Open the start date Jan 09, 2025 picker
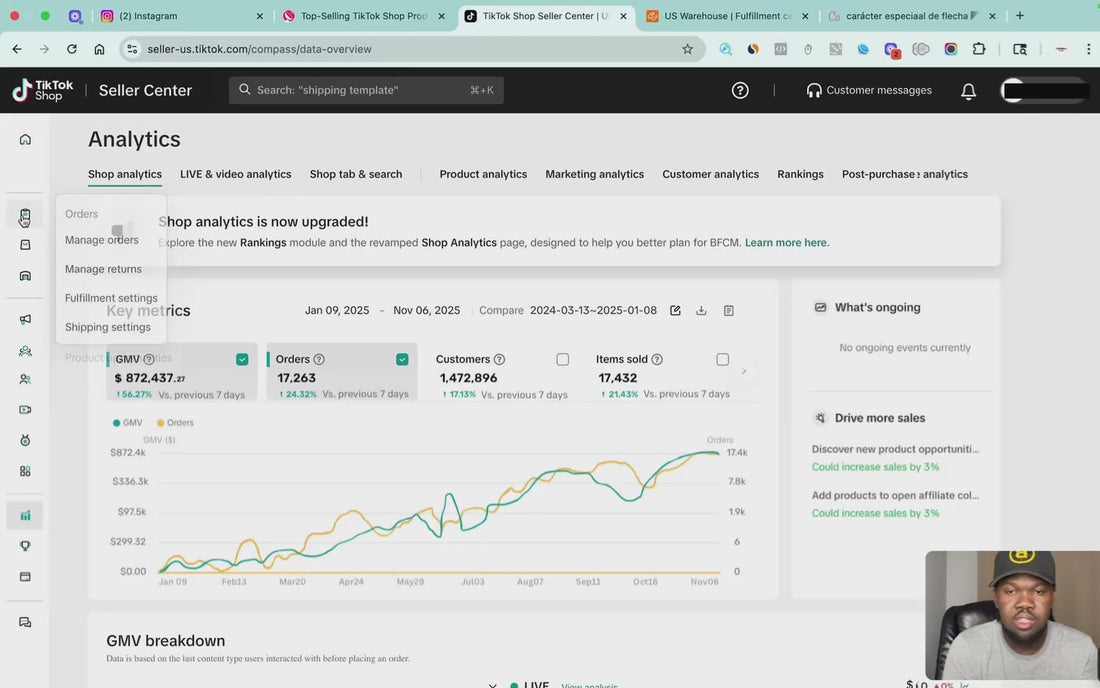 click(337, 311)
